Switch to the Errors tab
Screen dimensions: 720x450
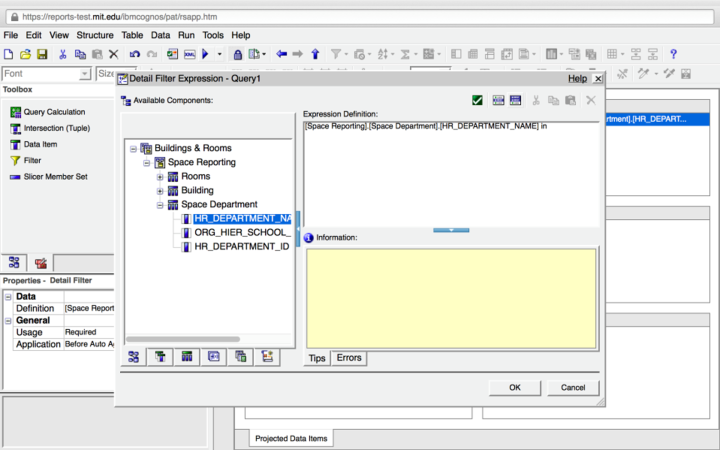coord(348,357)
